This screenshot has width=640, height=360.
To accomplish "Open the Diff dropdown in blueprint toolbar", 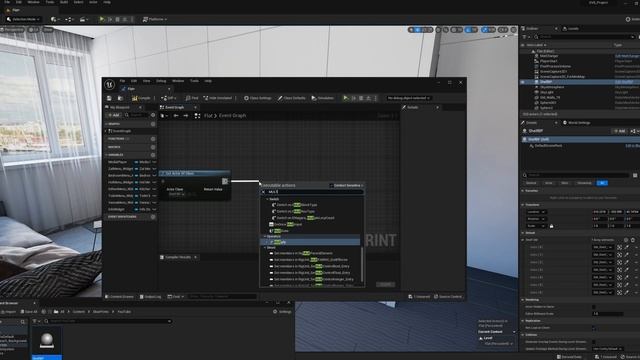I will pyautogui.click(x=168, y=98).
